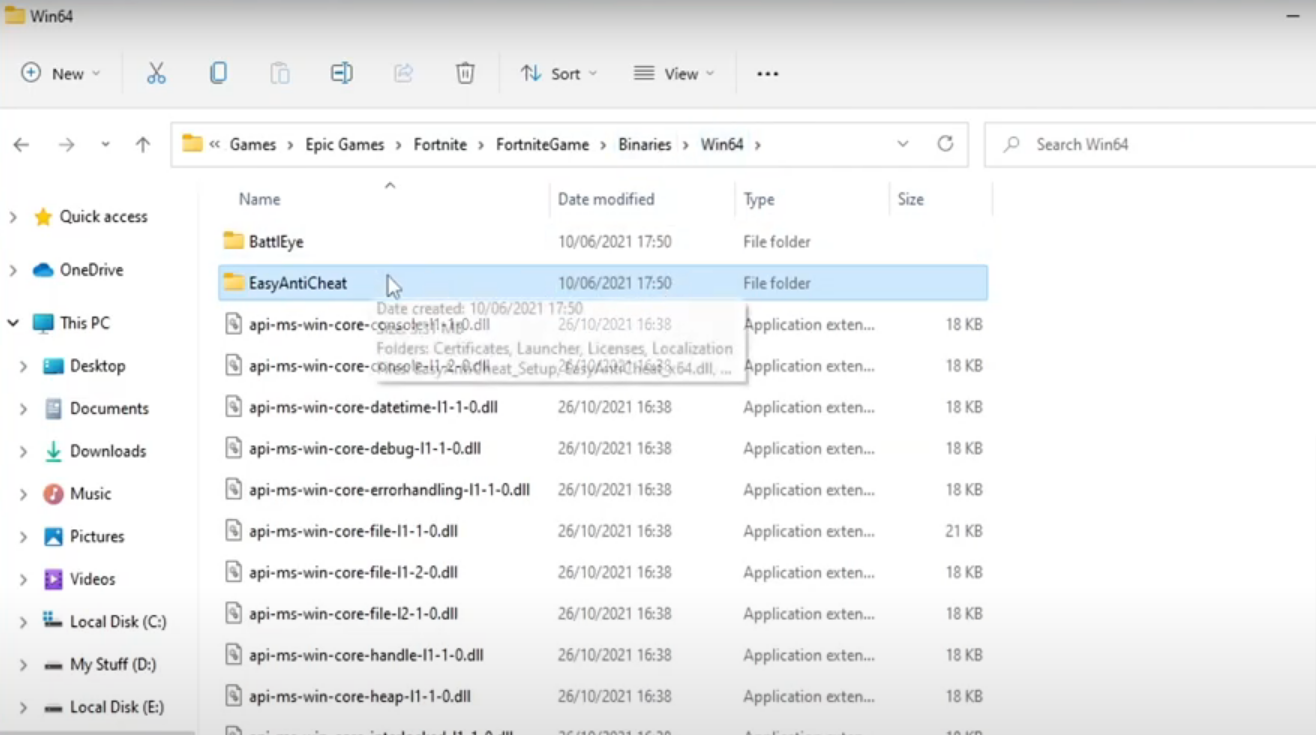Viewport: 1316px width, 735px height.
Task: Select api-ms-win-core-file-l1-2-0.dll file name
Action: pyautogui.click(x=353, y=573)
